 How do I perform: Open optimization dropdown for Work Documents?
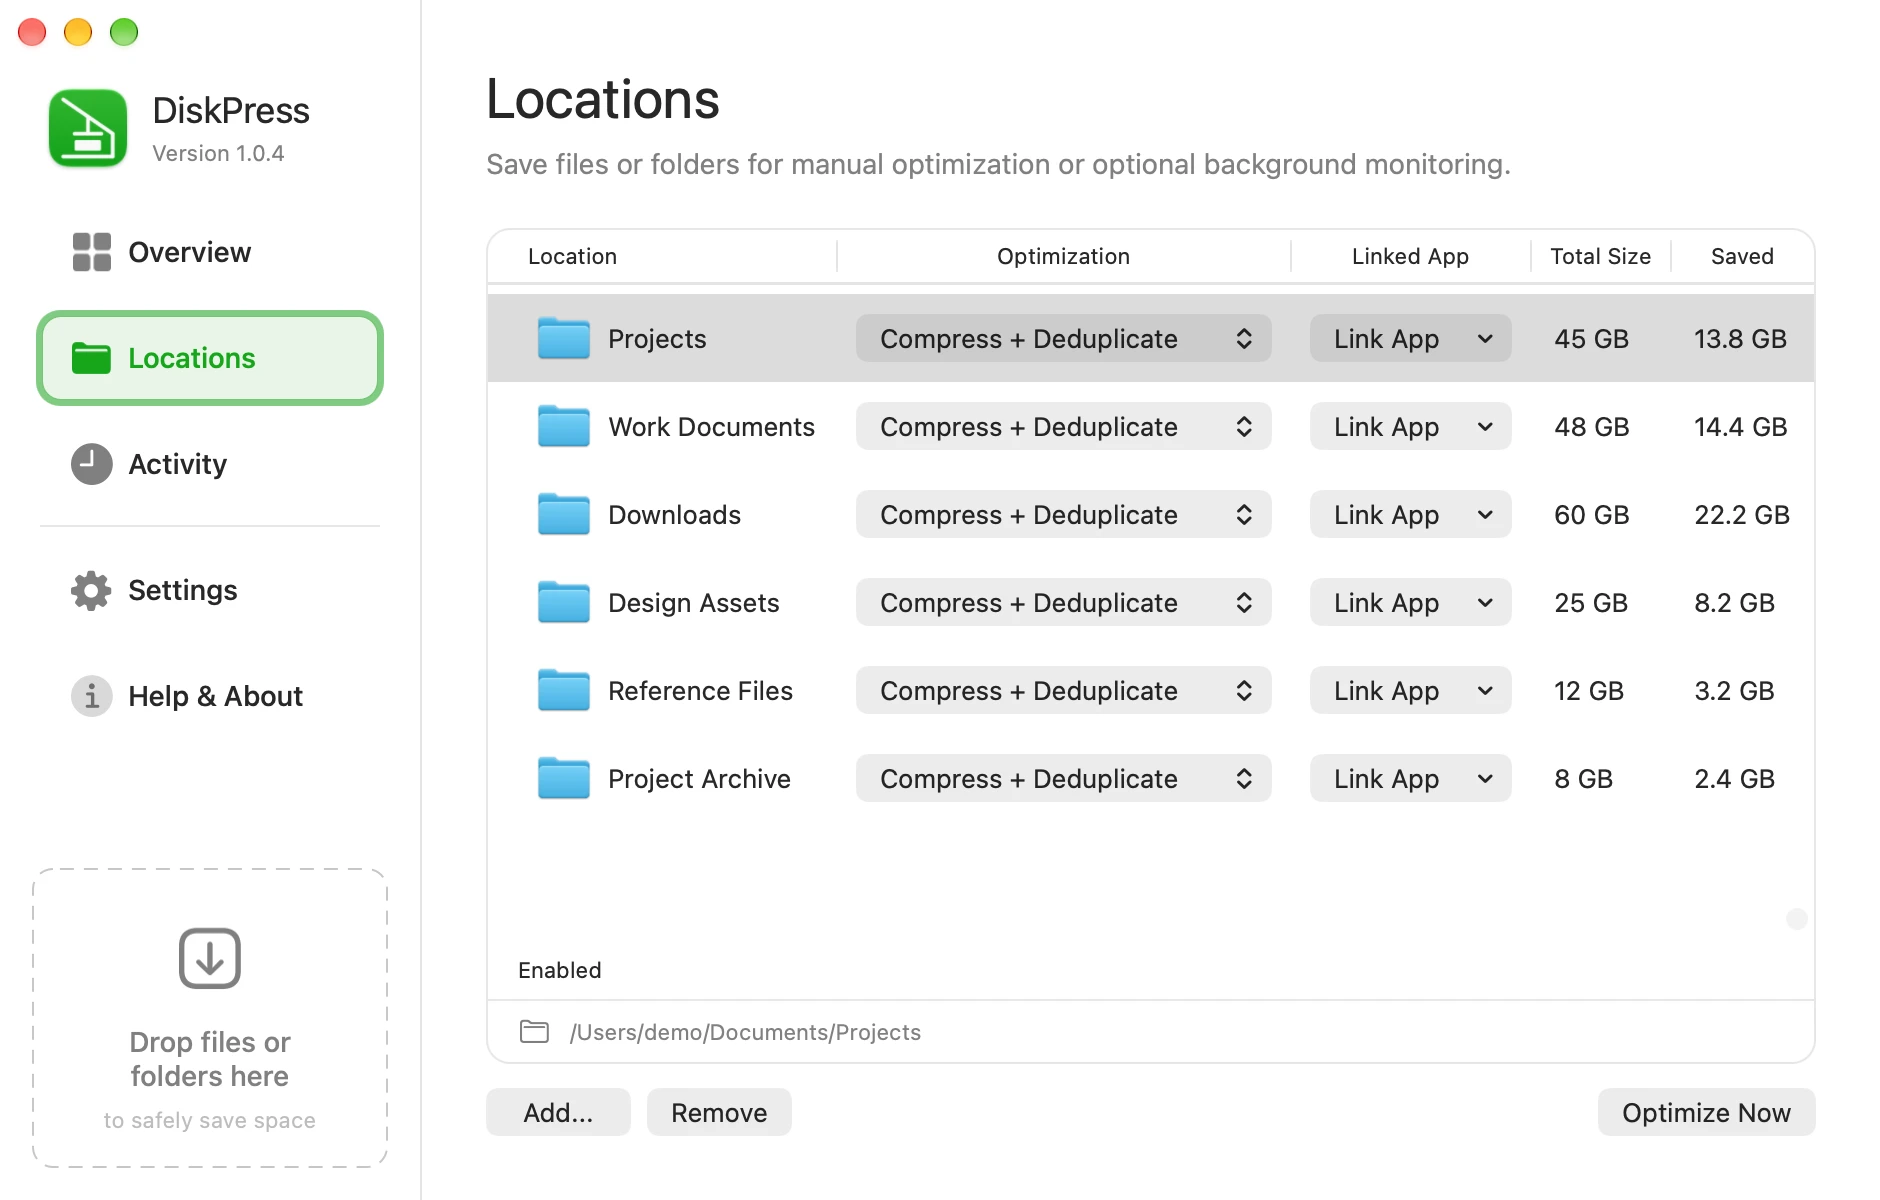coord(1063,427)
